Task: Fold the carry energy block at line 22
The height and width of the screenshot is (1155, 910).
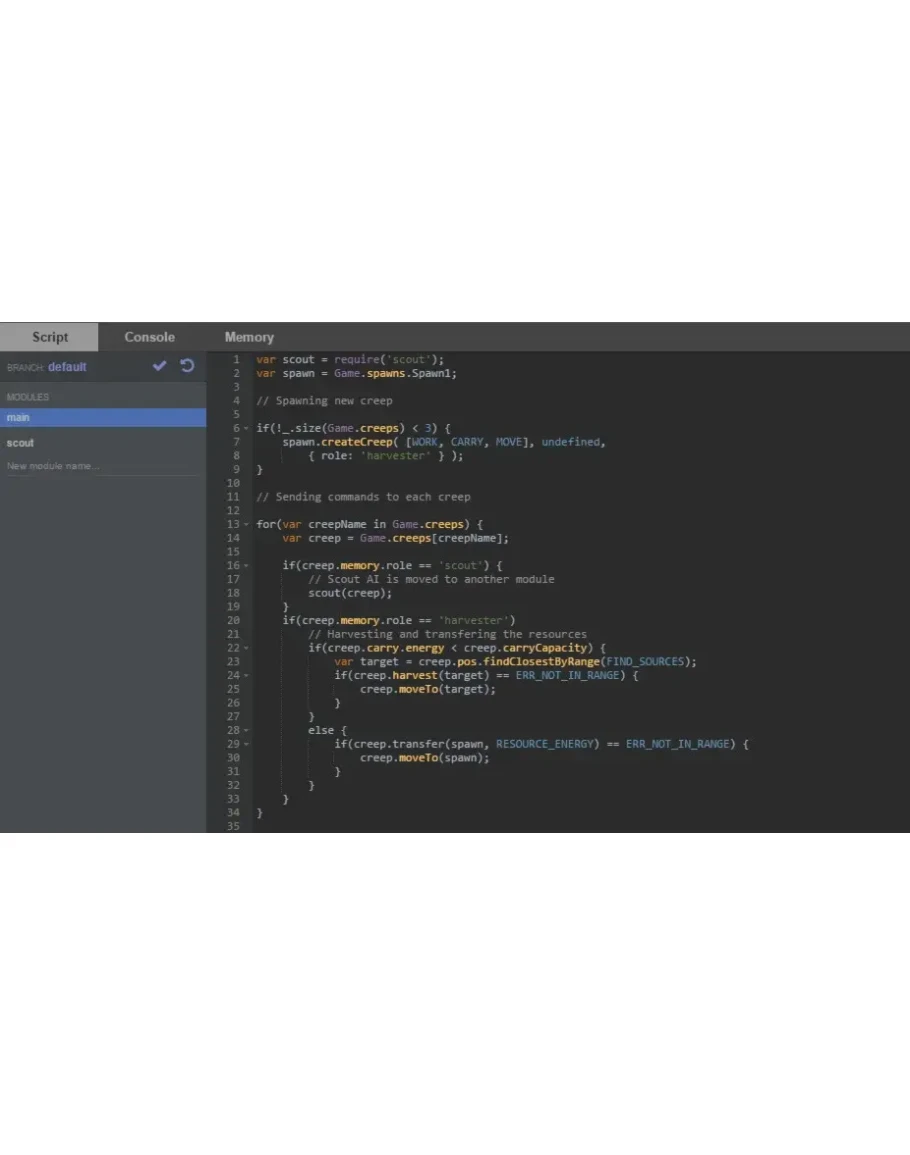Action: tap(246, 648)
